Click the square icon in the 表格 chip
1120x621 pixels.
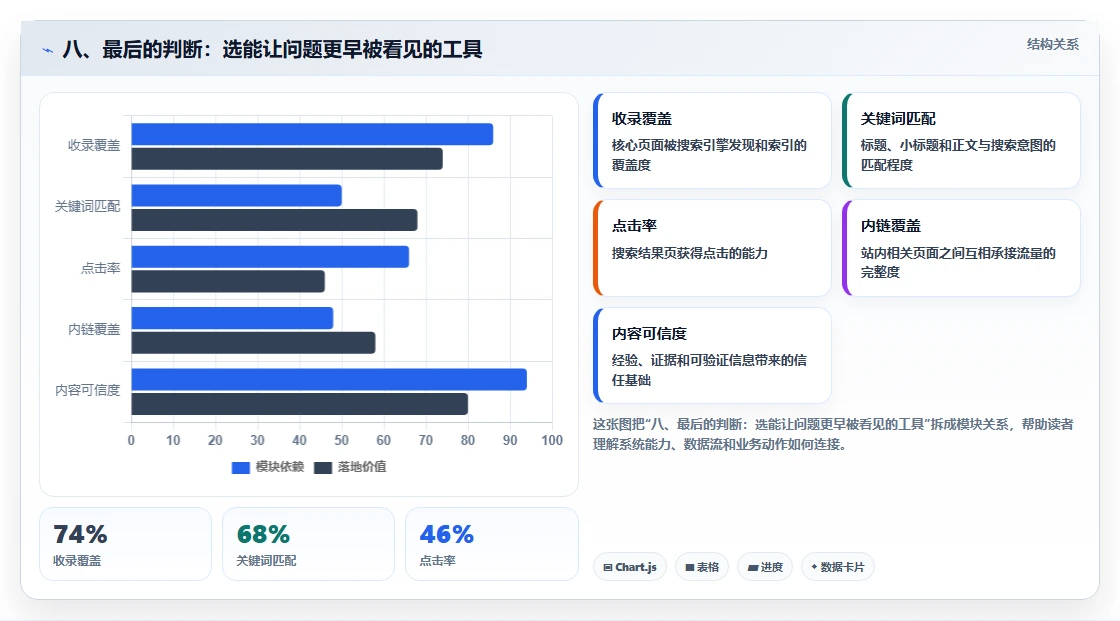(x=690, y=567)
